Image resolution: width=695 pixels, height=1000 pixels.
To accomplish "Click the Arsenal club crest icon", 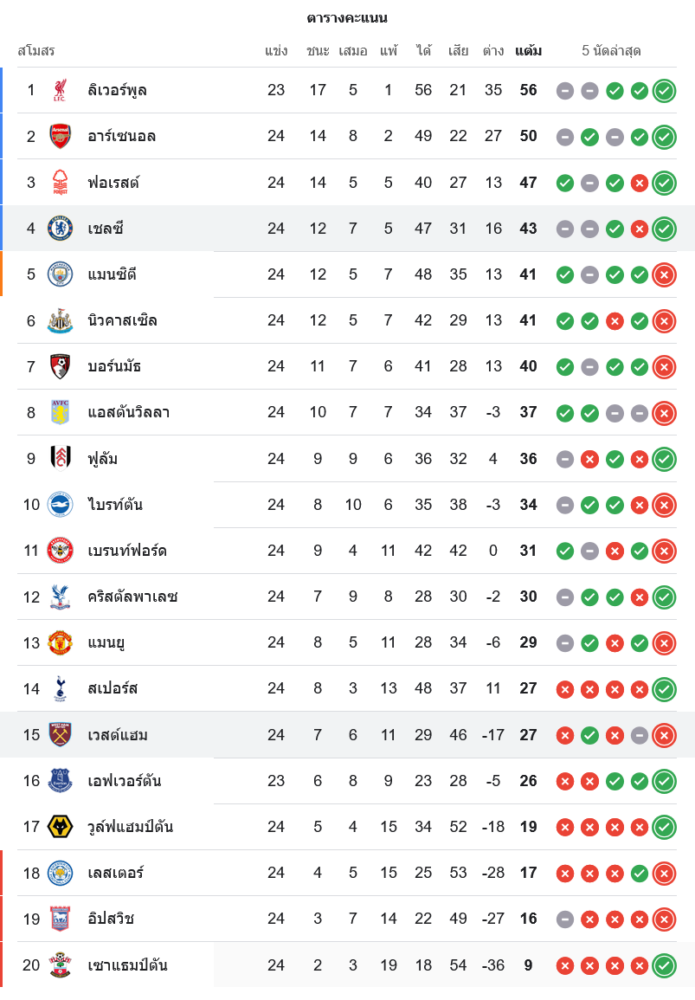I will (x=60, y=136).
